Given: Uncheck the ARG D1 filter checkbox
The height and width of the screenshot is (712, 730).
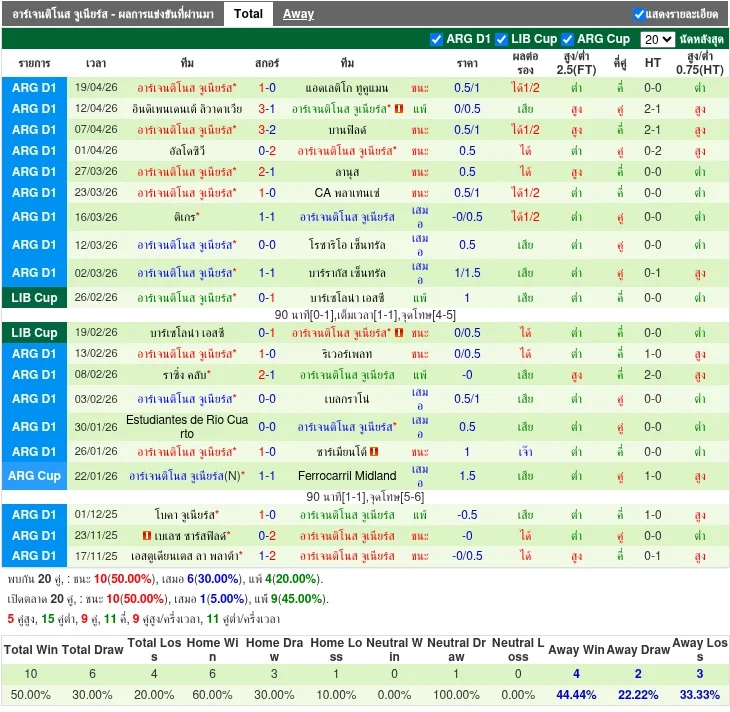Looking at the screenshot, I should pyautogui.click(x=436, y=39).
